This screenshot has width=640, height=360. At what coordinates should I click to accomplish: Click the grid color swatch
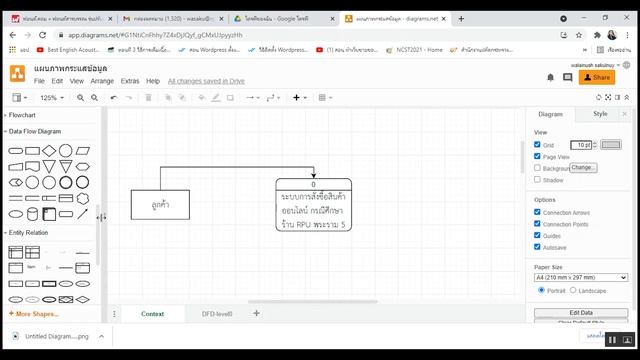[611, 144]
